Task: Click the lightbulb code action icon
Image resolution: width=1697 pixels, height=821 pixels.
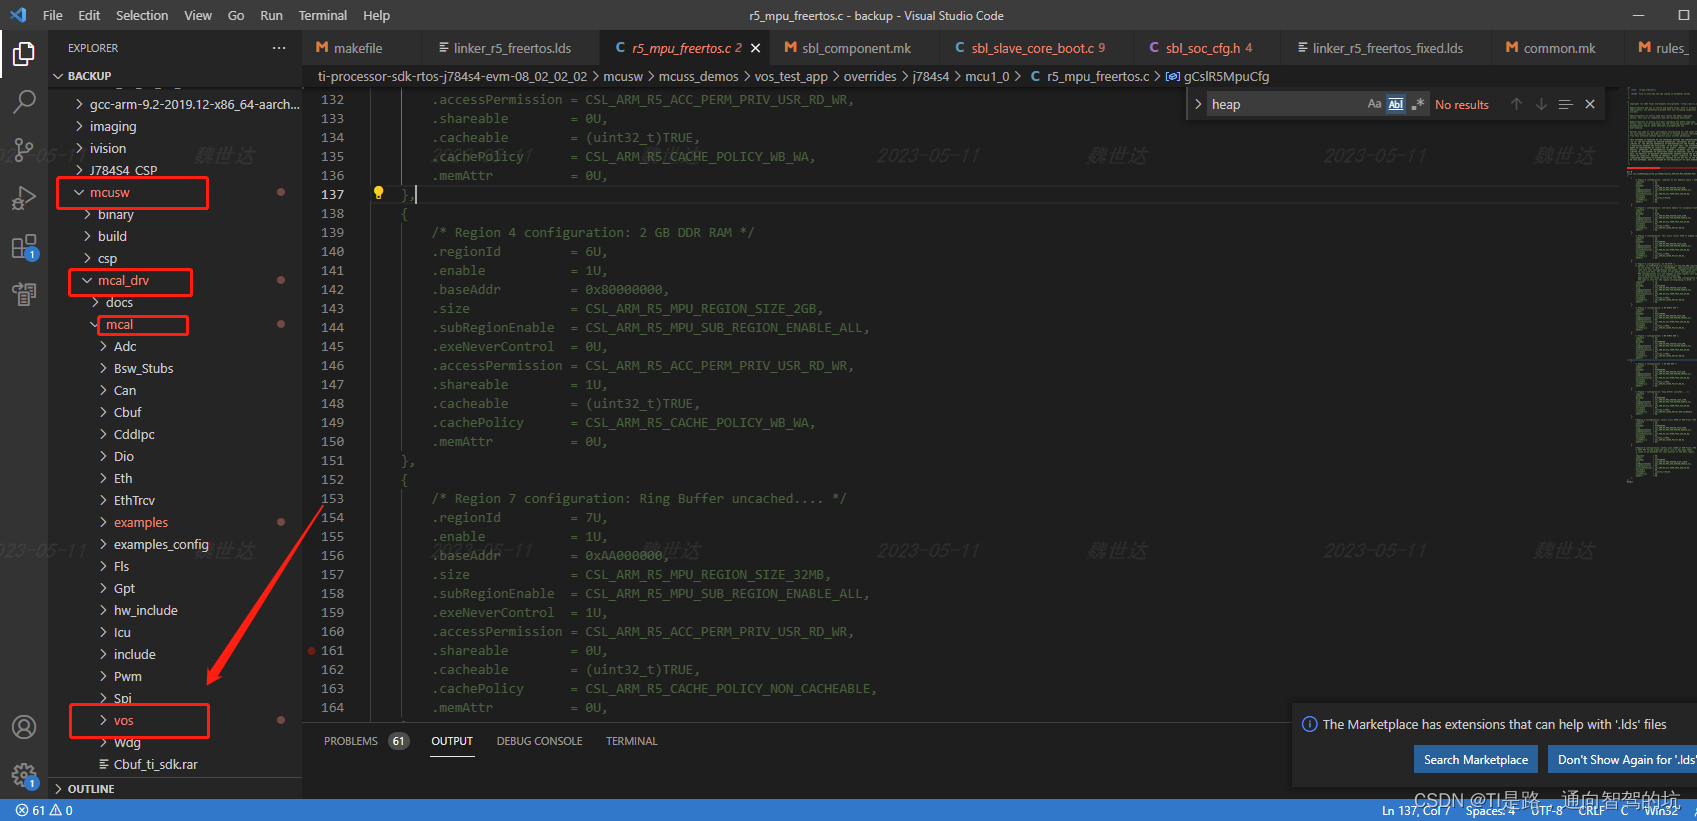Action: tap(378, 193)
